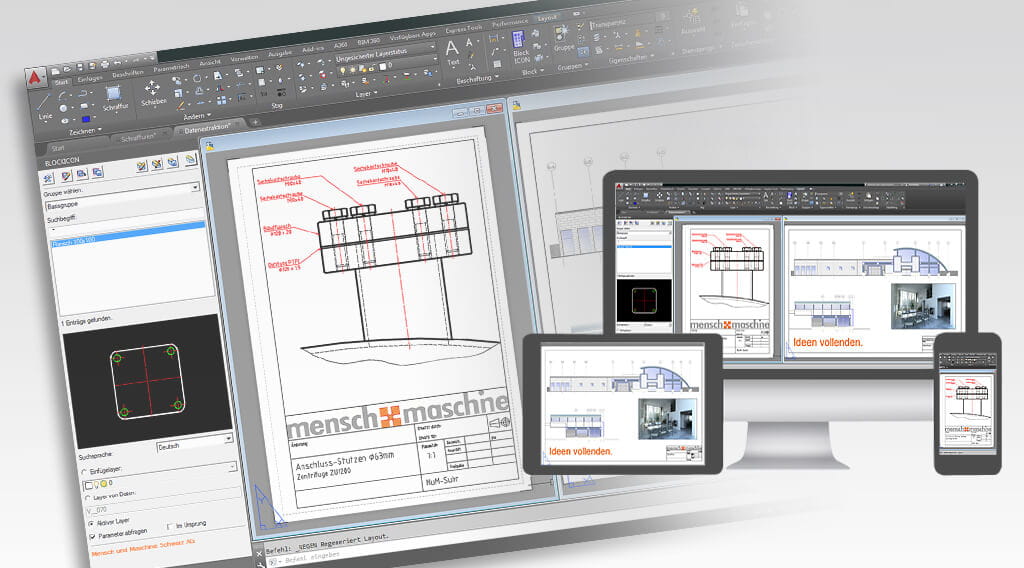The width and height of the screenshot is (1024, 568).
Task: Click the array icon in Ändern panel
Action: (221, 100)
